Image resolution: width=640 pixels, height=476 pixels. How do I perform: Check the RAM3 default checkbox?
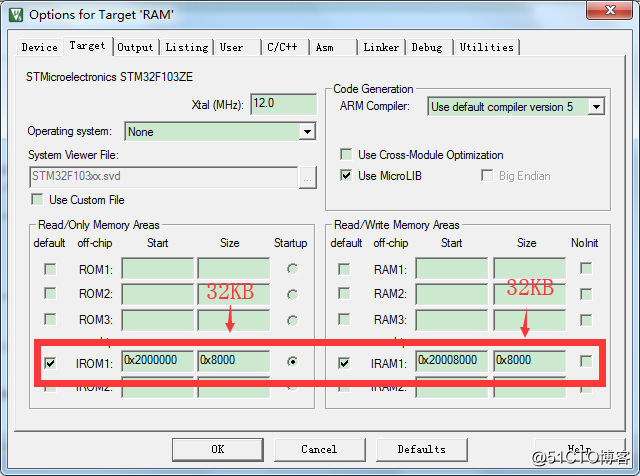[344, 319]
